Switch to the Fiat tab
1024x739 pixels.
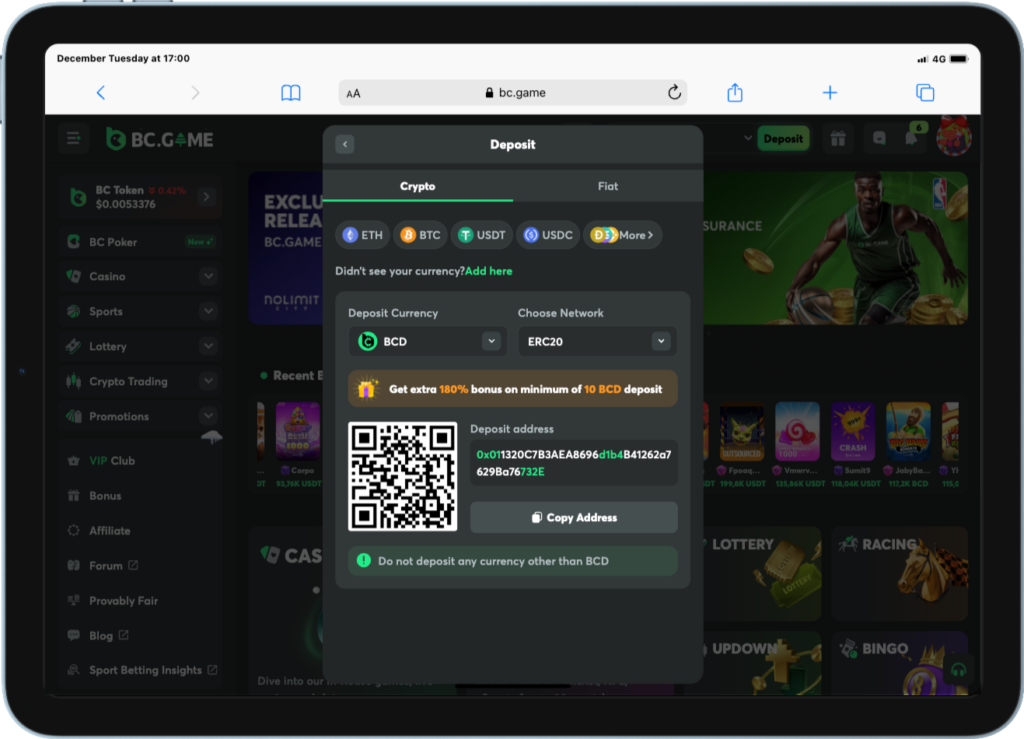[x=607, y=186]
